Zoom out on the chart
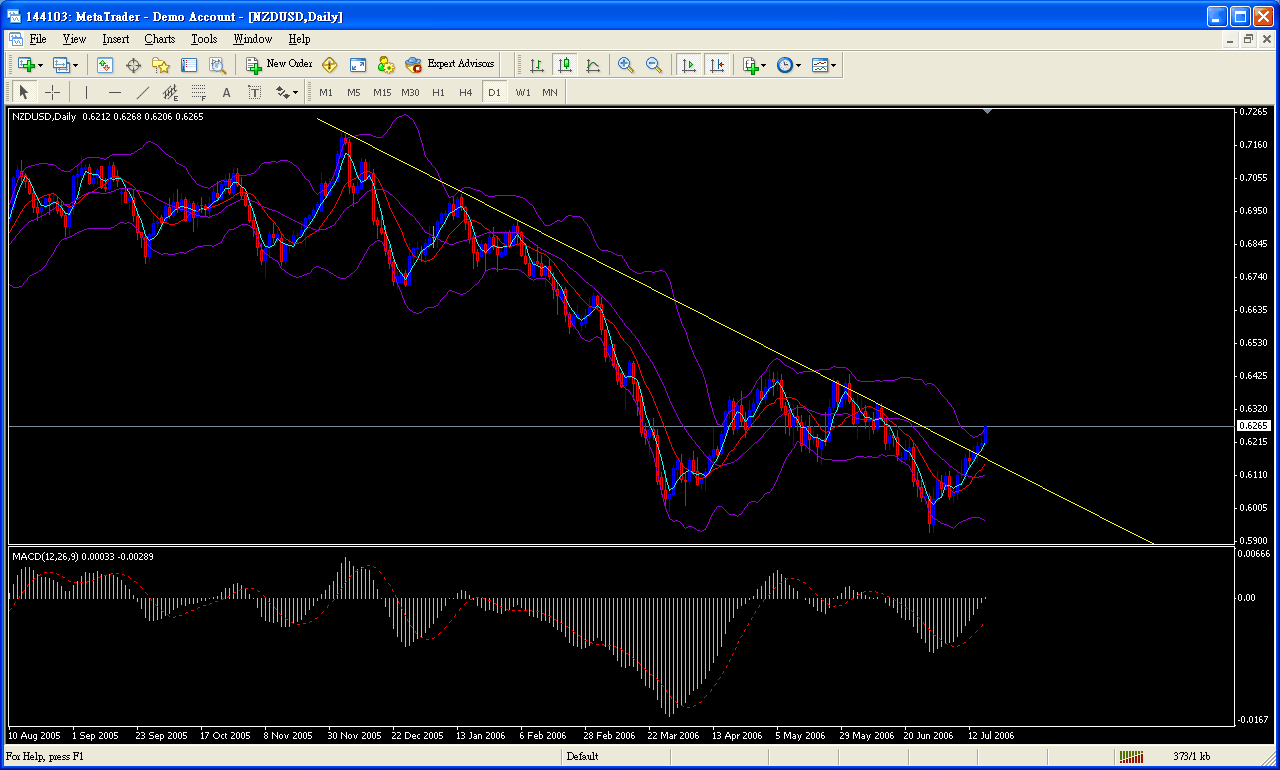 654,65
